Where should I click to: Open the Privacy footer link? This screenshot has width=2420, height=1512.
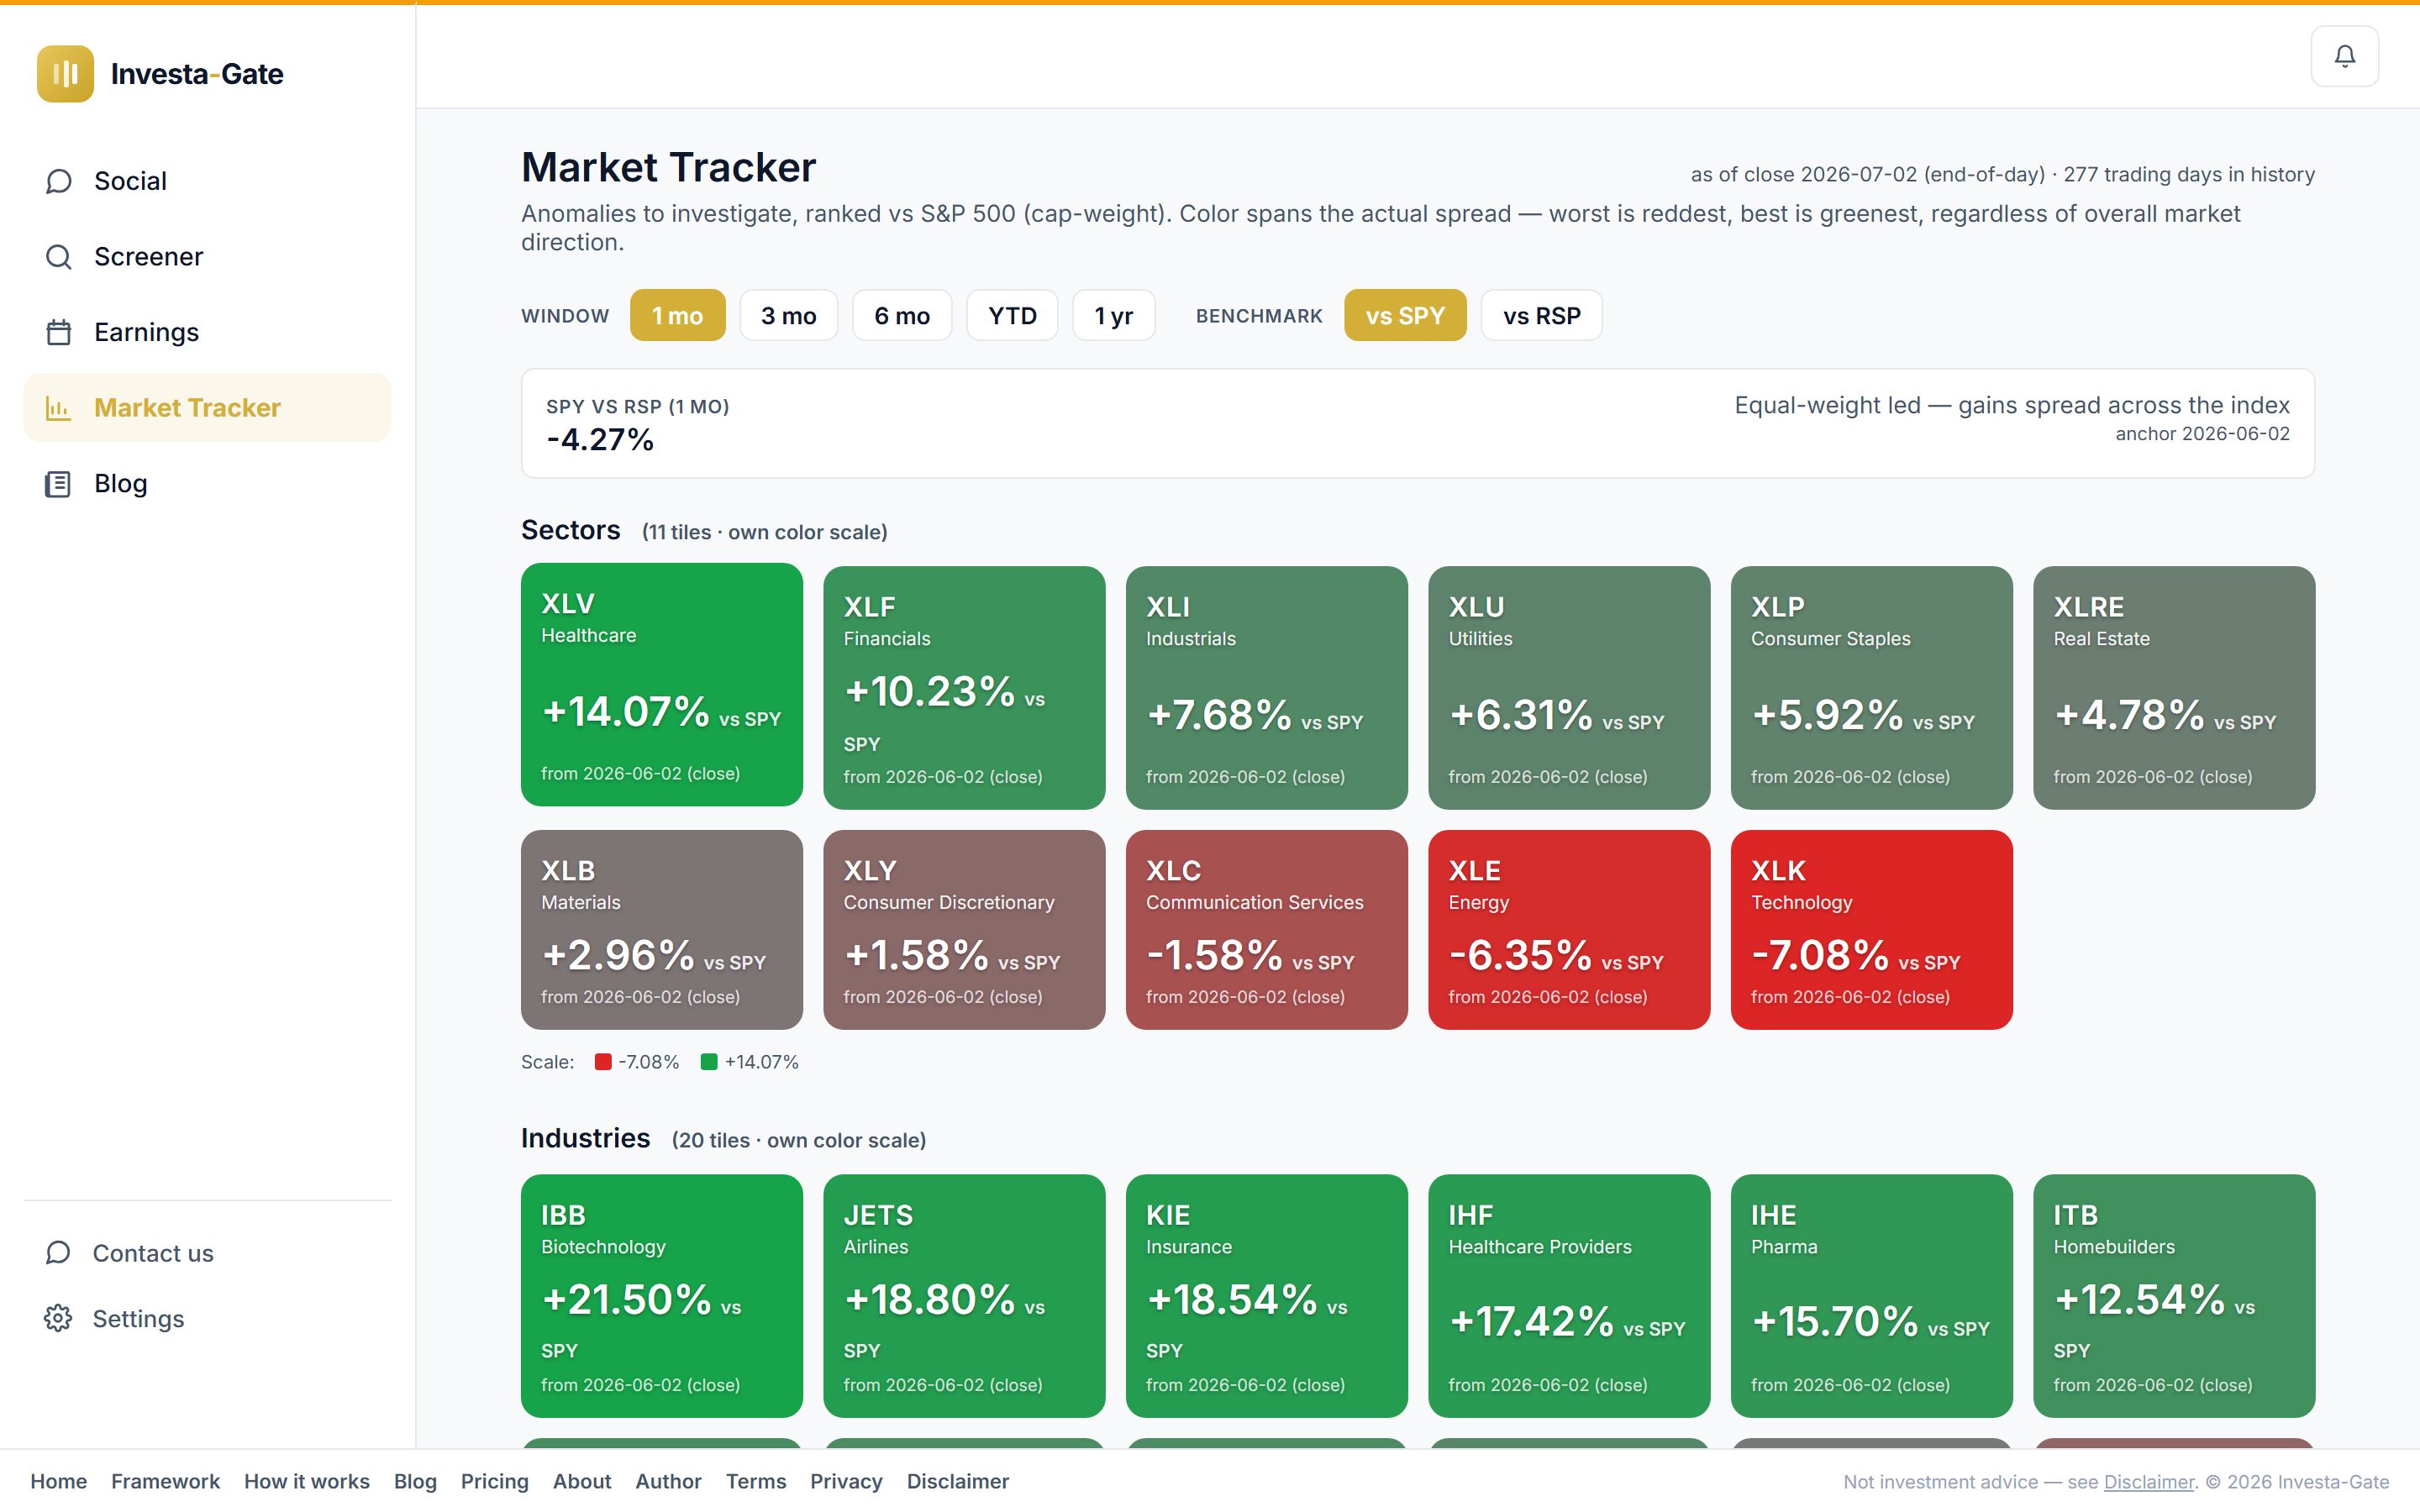click(x=846, y=1481)
